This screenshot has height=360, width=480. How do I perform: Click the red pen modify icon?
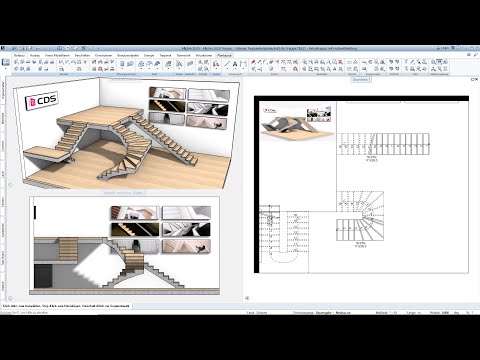[253, 62]
